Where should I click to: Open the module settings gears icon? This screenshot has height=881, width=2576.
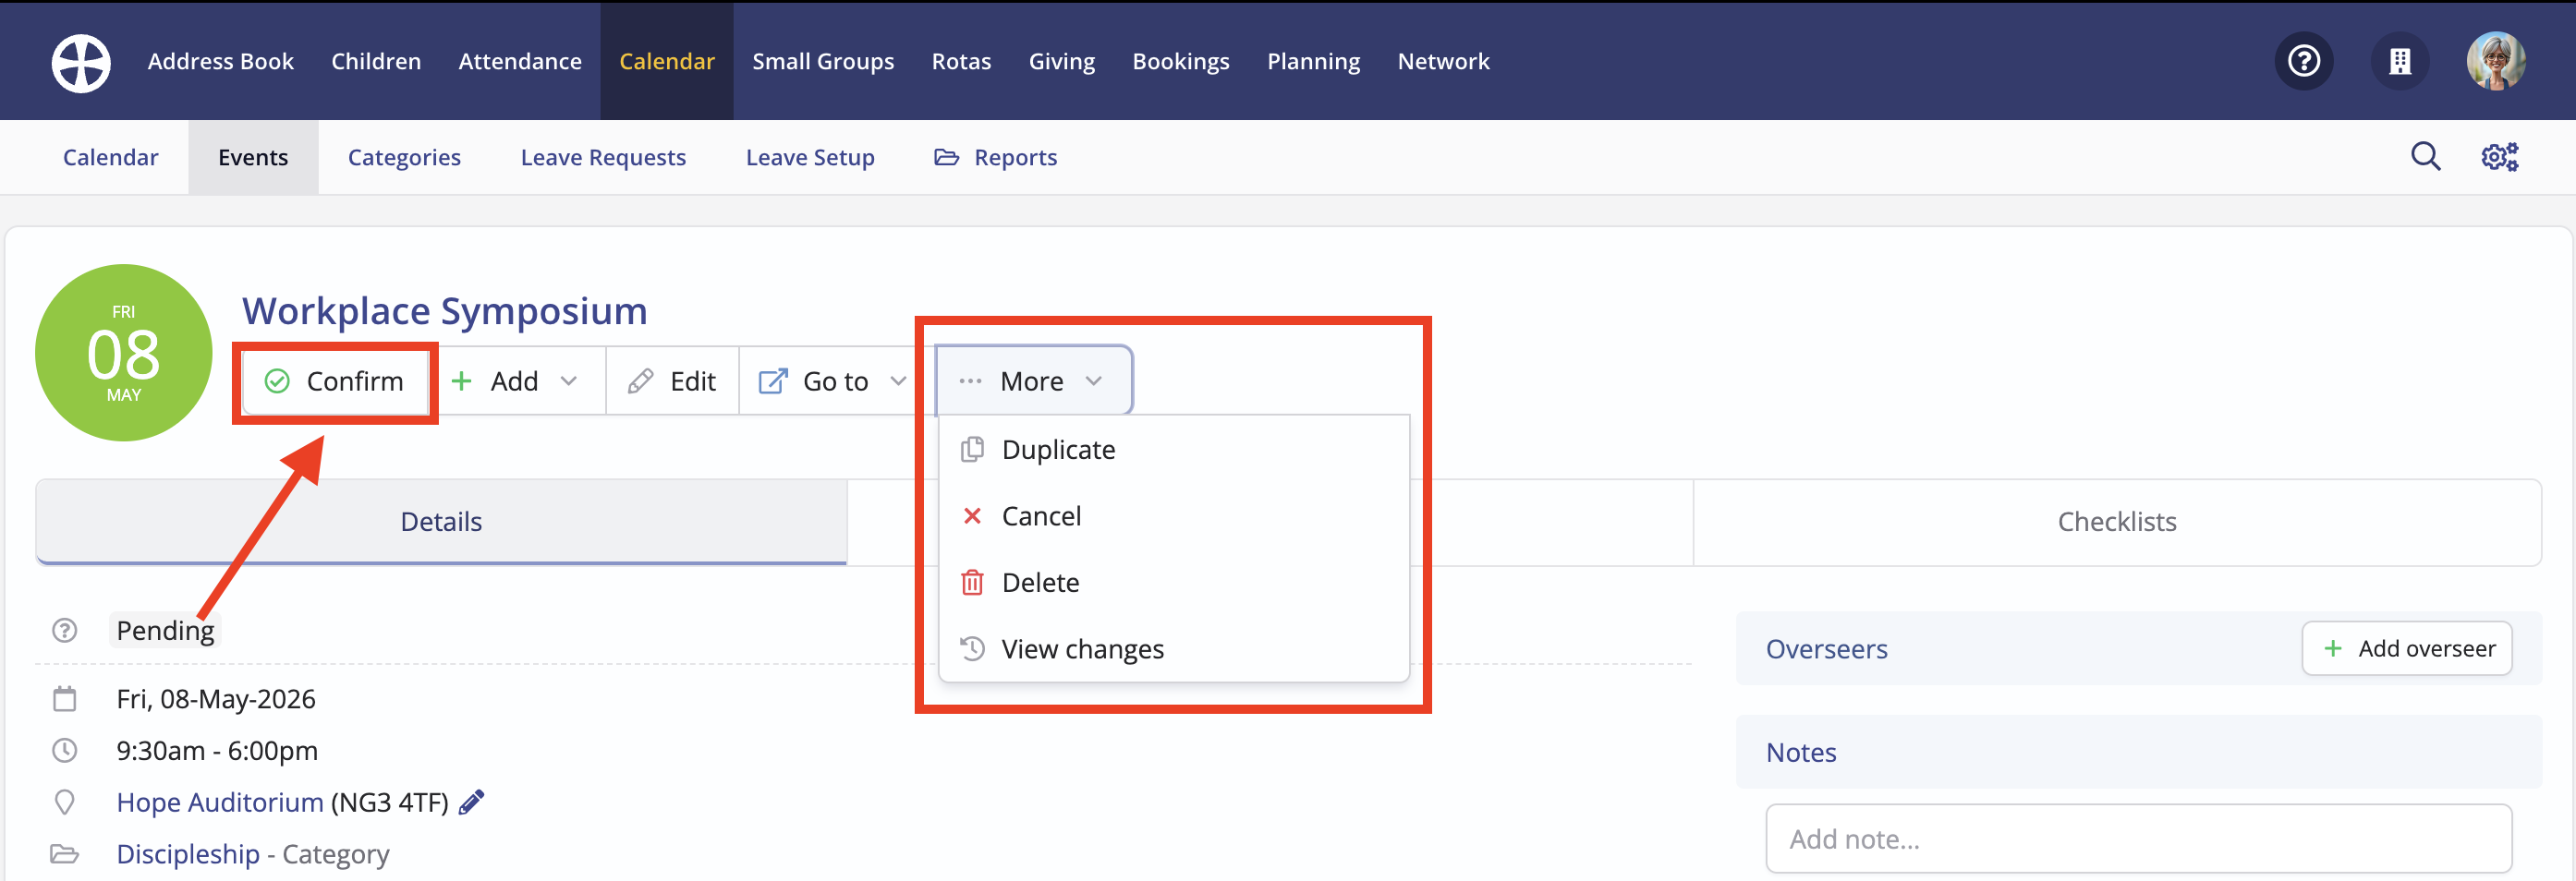point(2499,157)
